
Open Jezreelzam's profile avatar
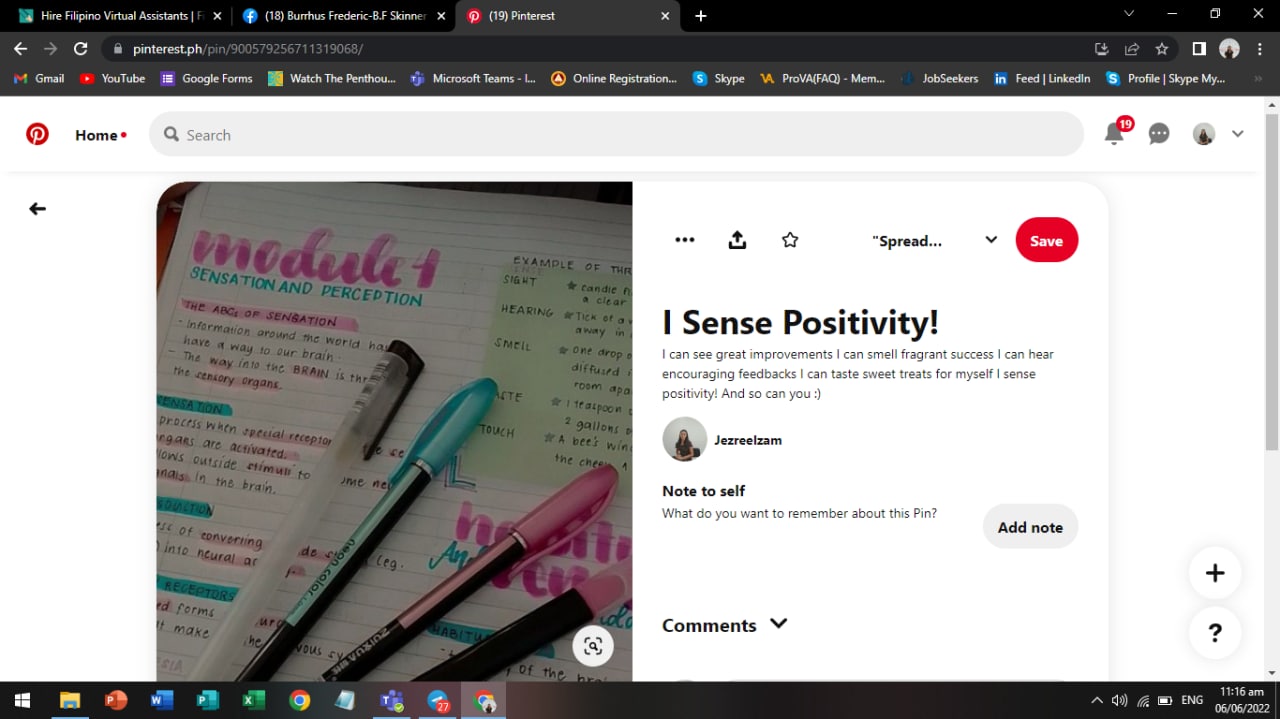[x=685, y=439]
